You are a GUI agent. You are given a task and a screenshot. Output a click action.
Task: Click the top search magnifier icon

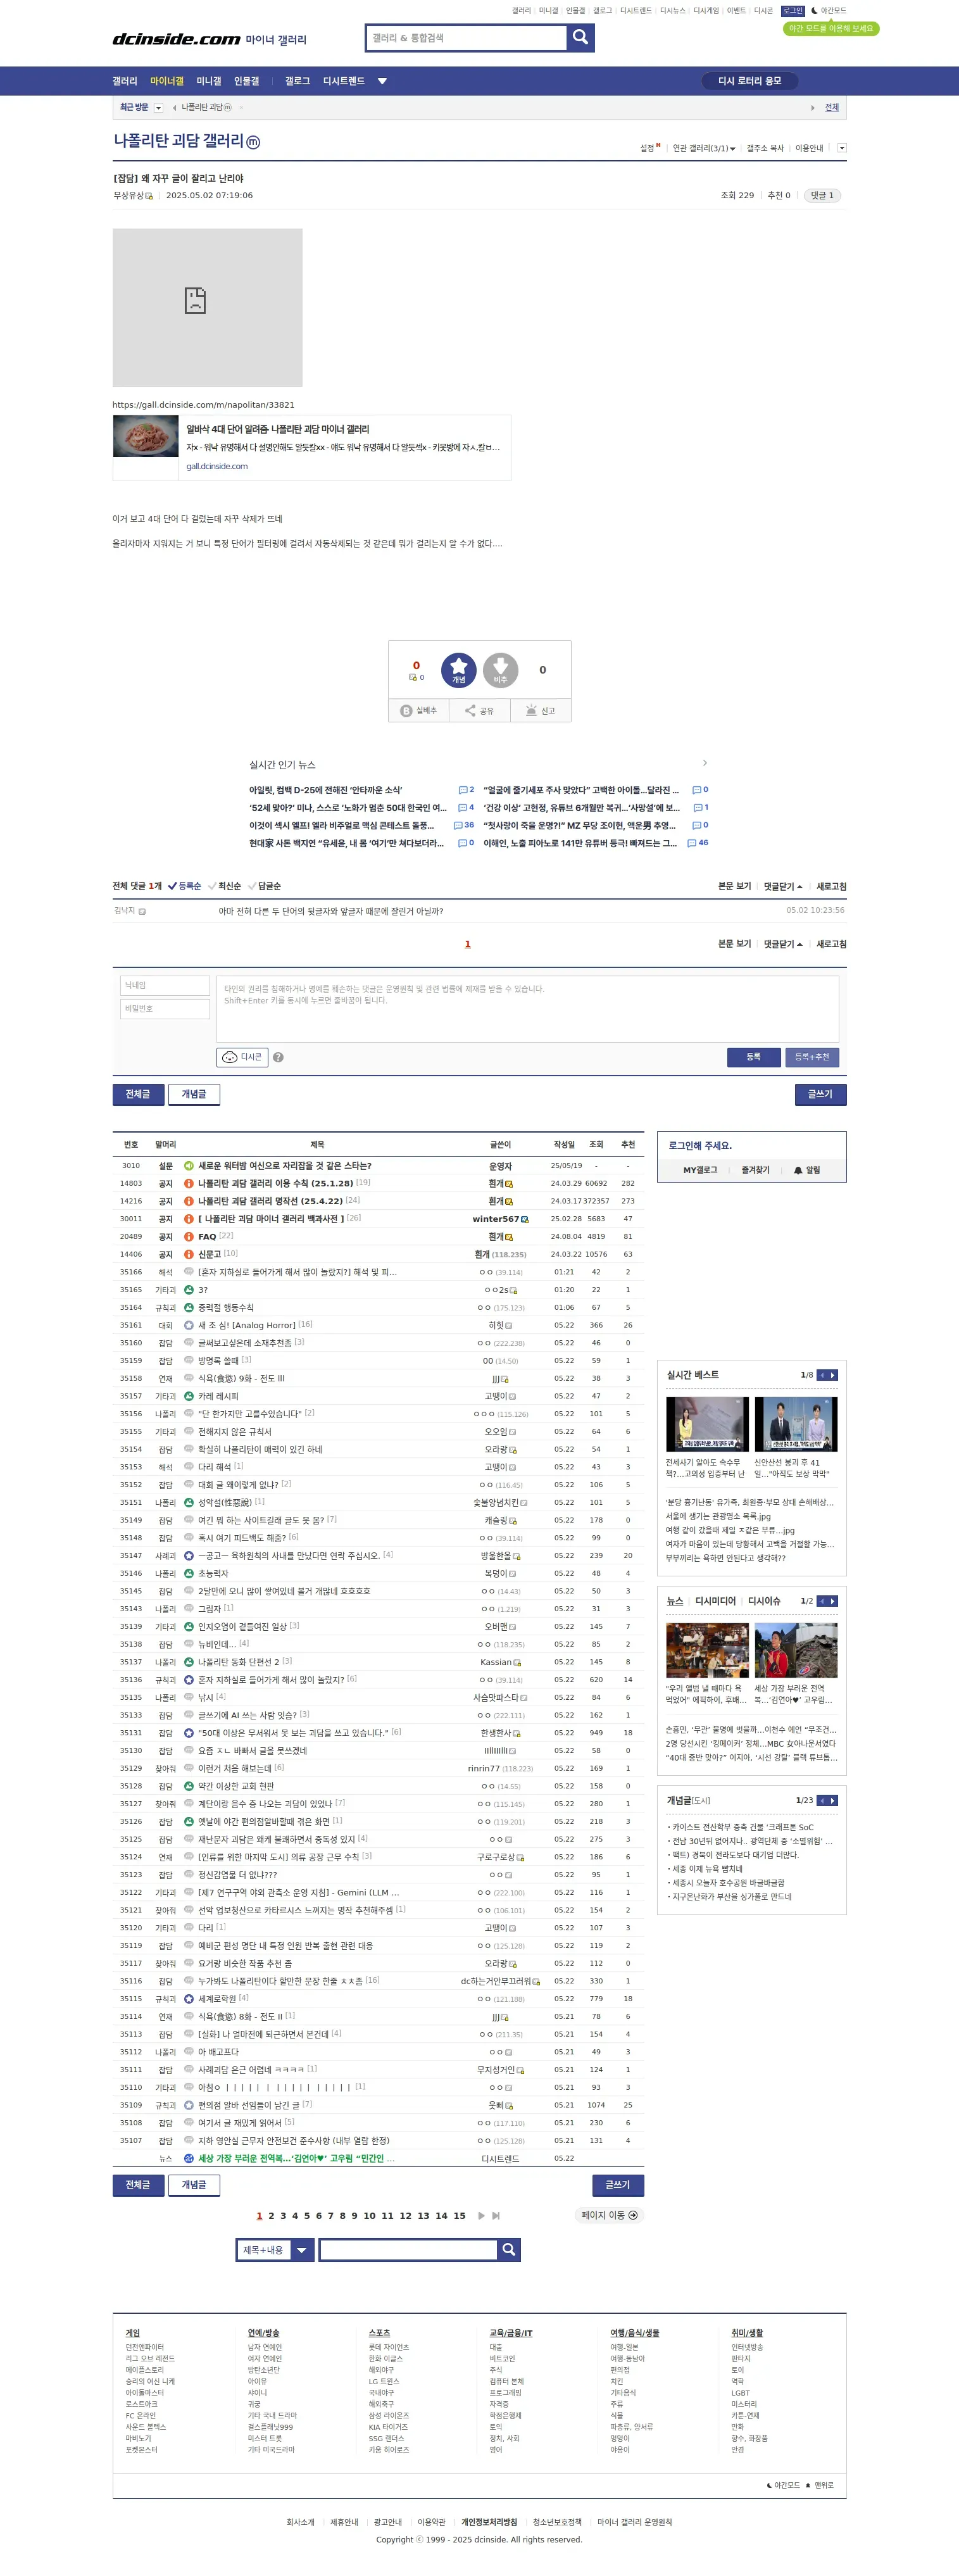[580, 38]
